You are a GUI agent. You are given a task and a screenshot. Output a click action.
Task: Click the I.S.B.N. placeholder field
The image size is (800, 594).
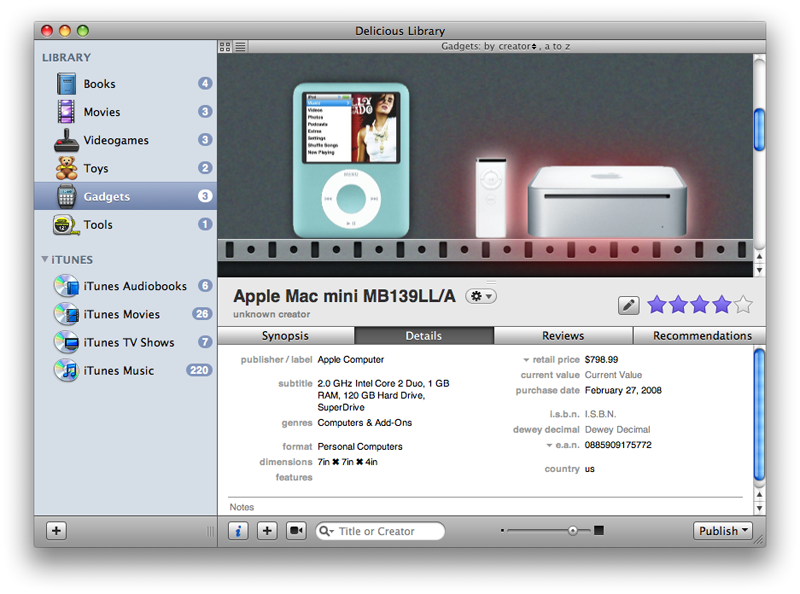point(601,414)
